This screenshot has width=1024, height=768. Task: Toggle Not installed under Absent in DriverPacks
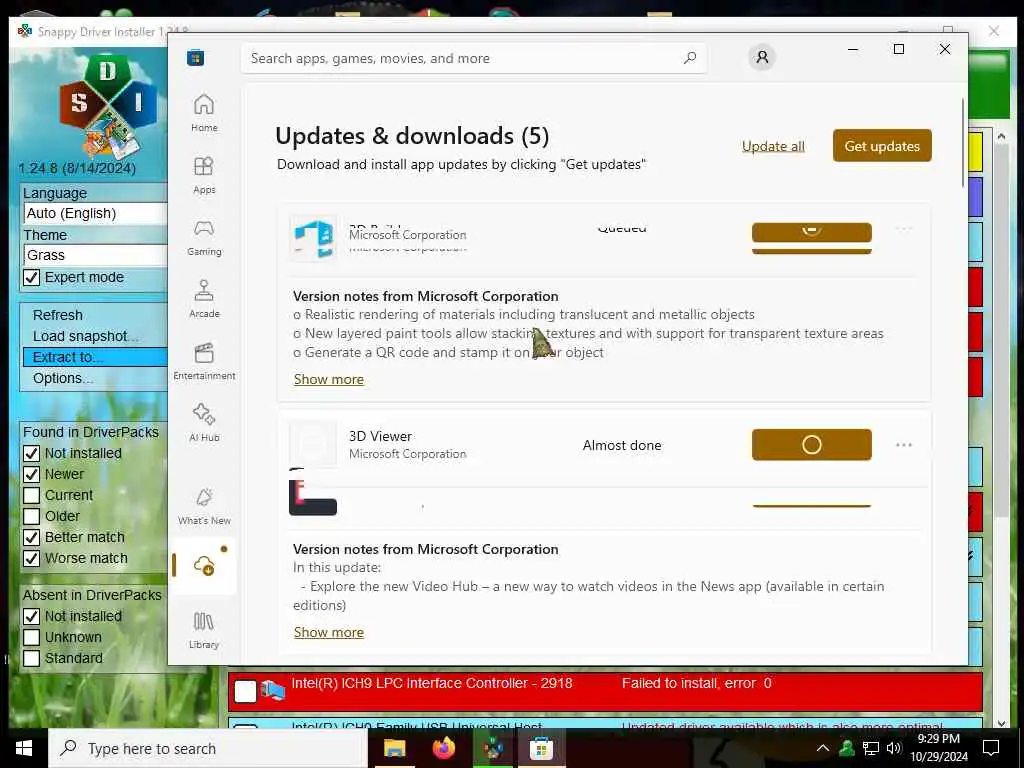[x=31, y=616]
